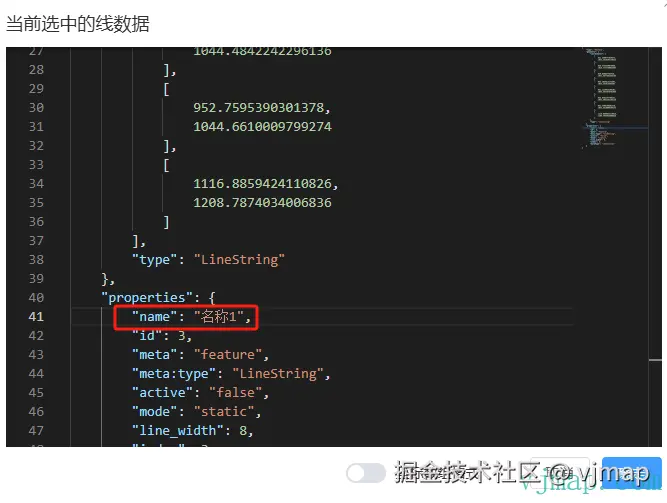Click the value 952.7595390301378
This screenshot has height=503, width=667.
pos(262,108)
